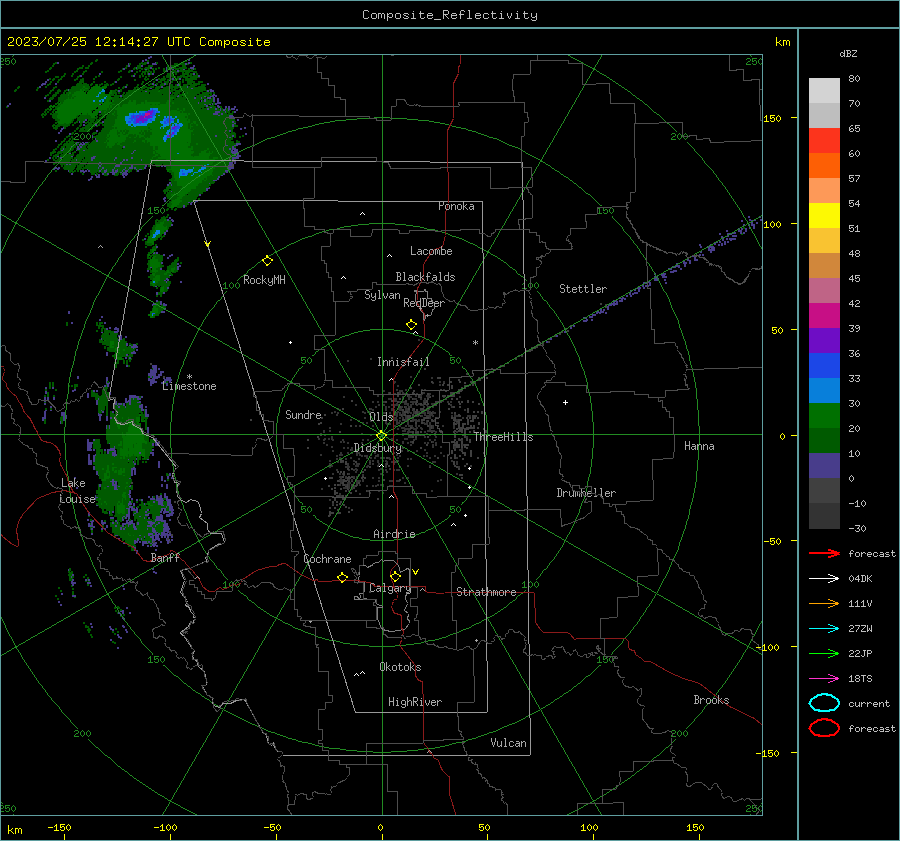Click the RockyMH label
Viewport: 900px width, 841px height.
click(x=264, y=280)
